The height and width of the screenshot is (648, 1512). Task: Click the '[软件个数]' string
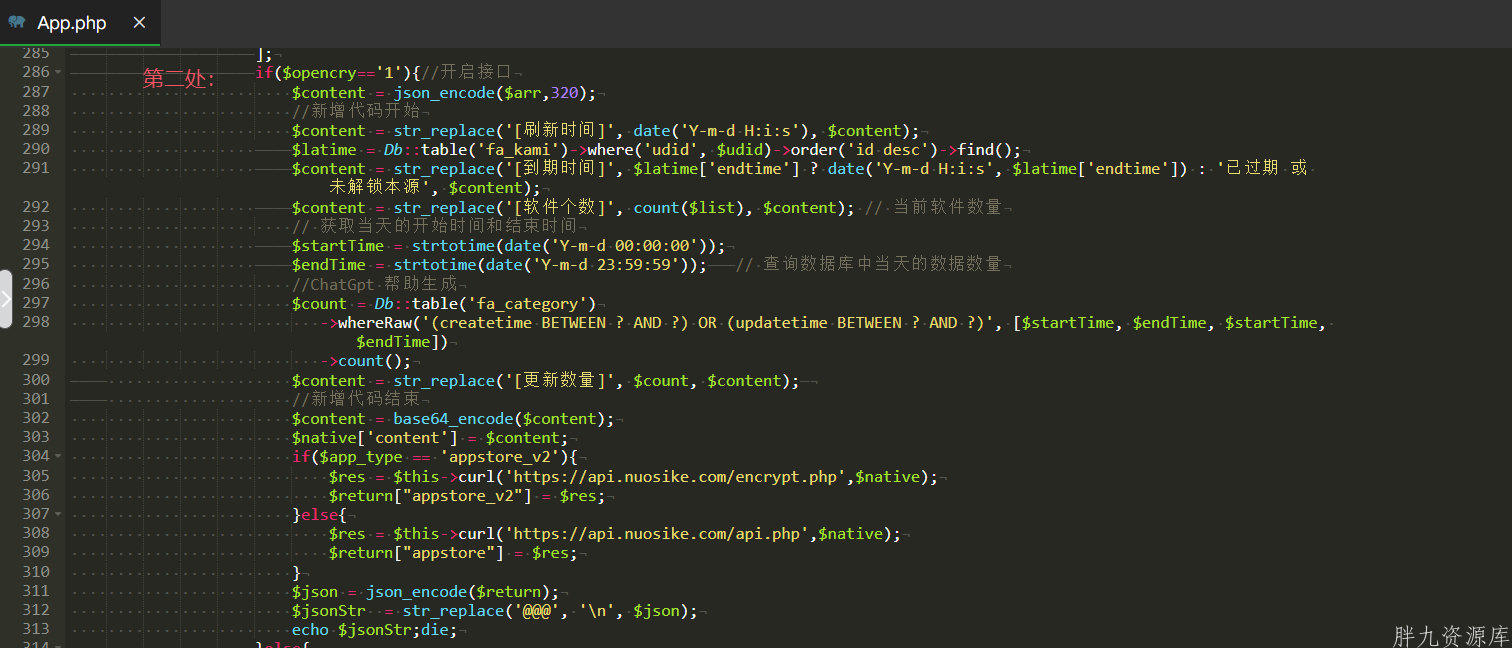(559, 208)
